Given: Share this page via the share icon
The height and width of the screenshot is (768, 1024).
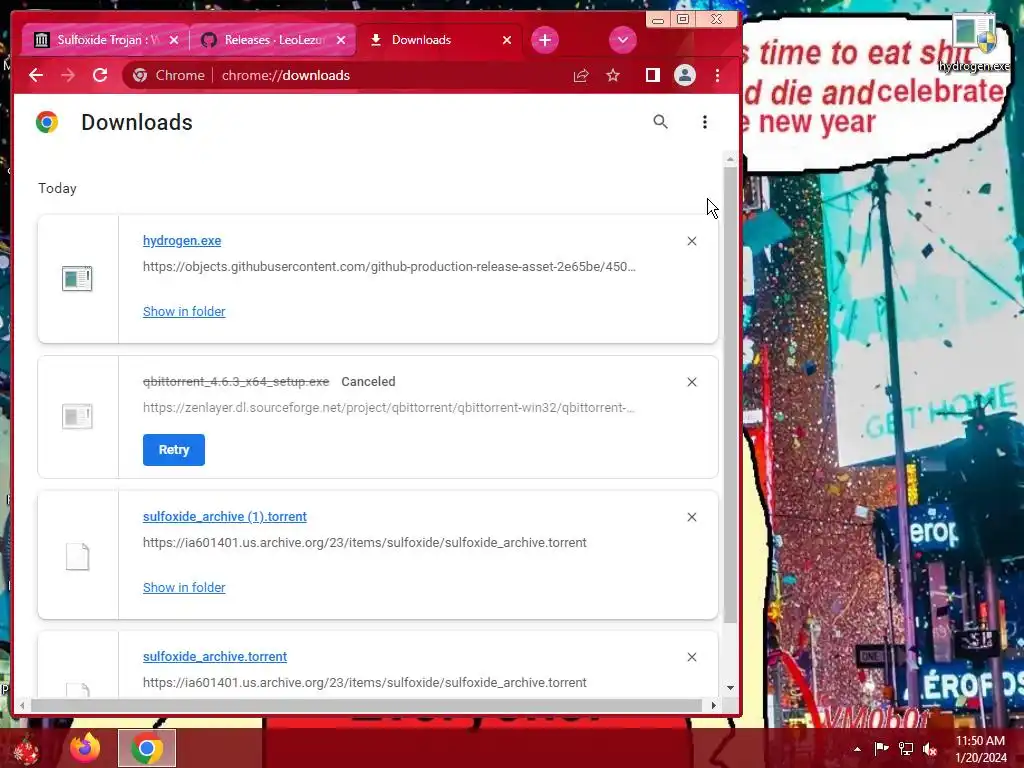Looking at the screenshot, I should click(581, 76).
